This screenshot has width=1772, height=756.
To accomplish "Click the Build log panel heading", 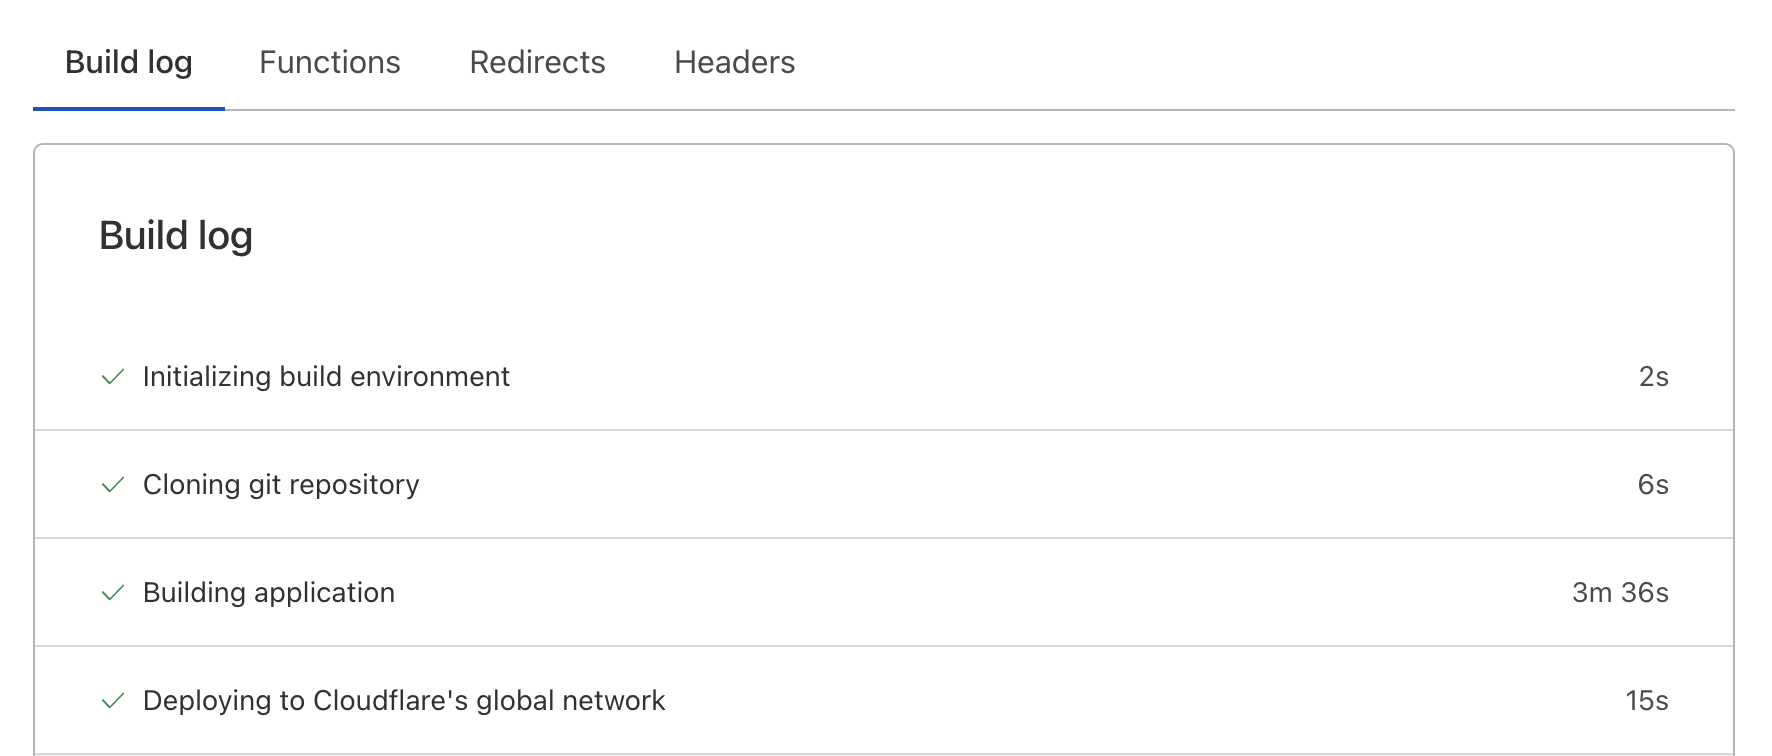I will tap(176, 236).
